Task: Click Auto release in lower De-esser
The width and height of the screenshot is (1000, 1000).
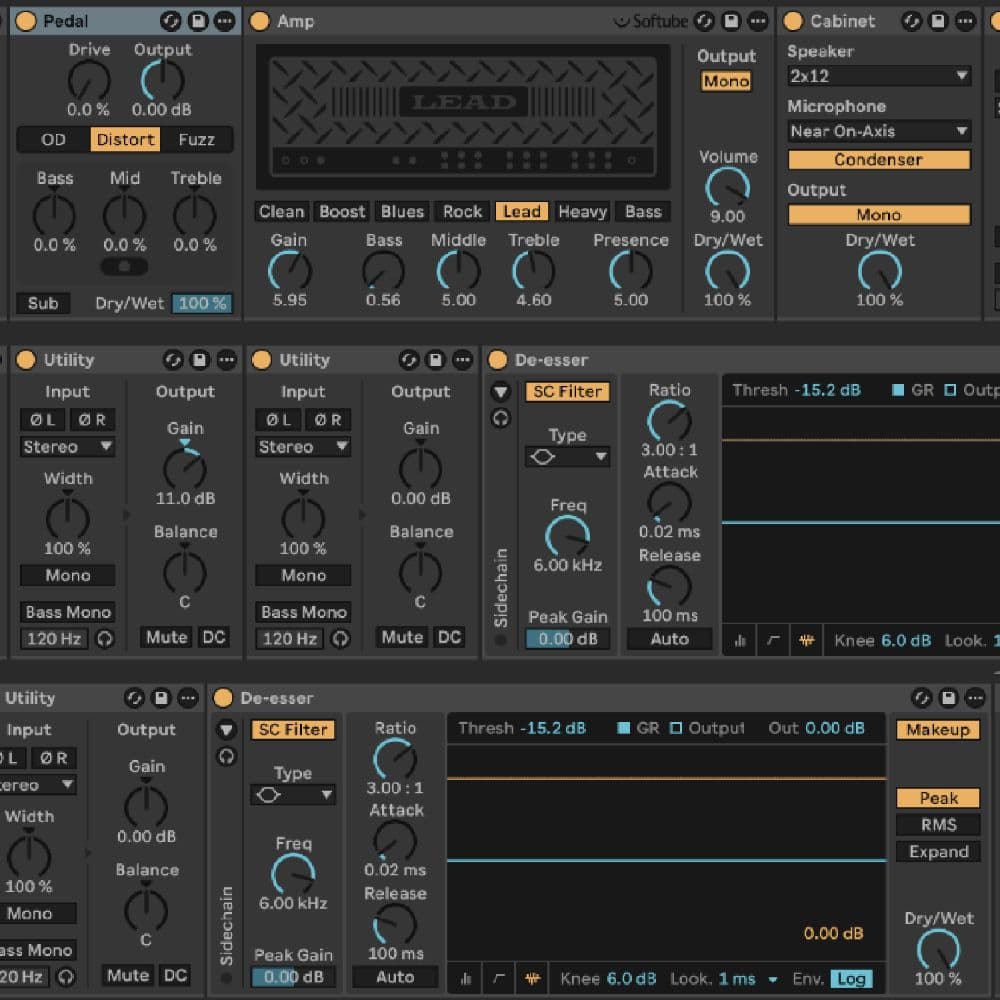Action: click(395, 977)
